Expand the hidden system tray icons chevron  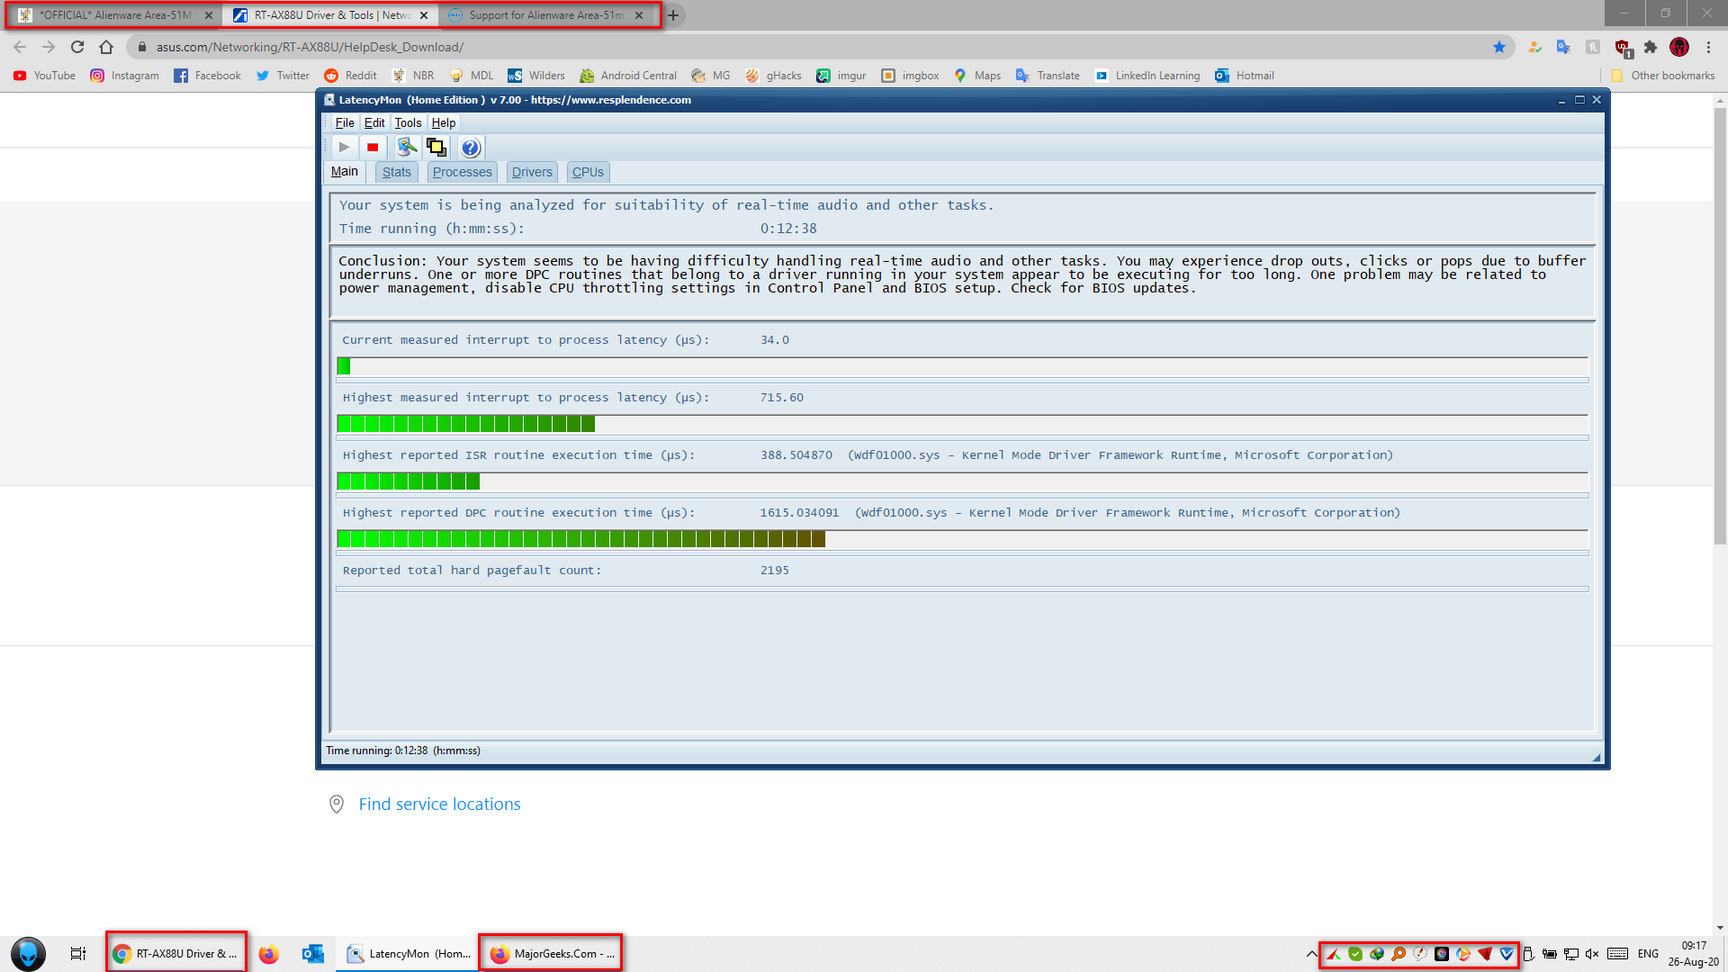(x=1311, y=954)
